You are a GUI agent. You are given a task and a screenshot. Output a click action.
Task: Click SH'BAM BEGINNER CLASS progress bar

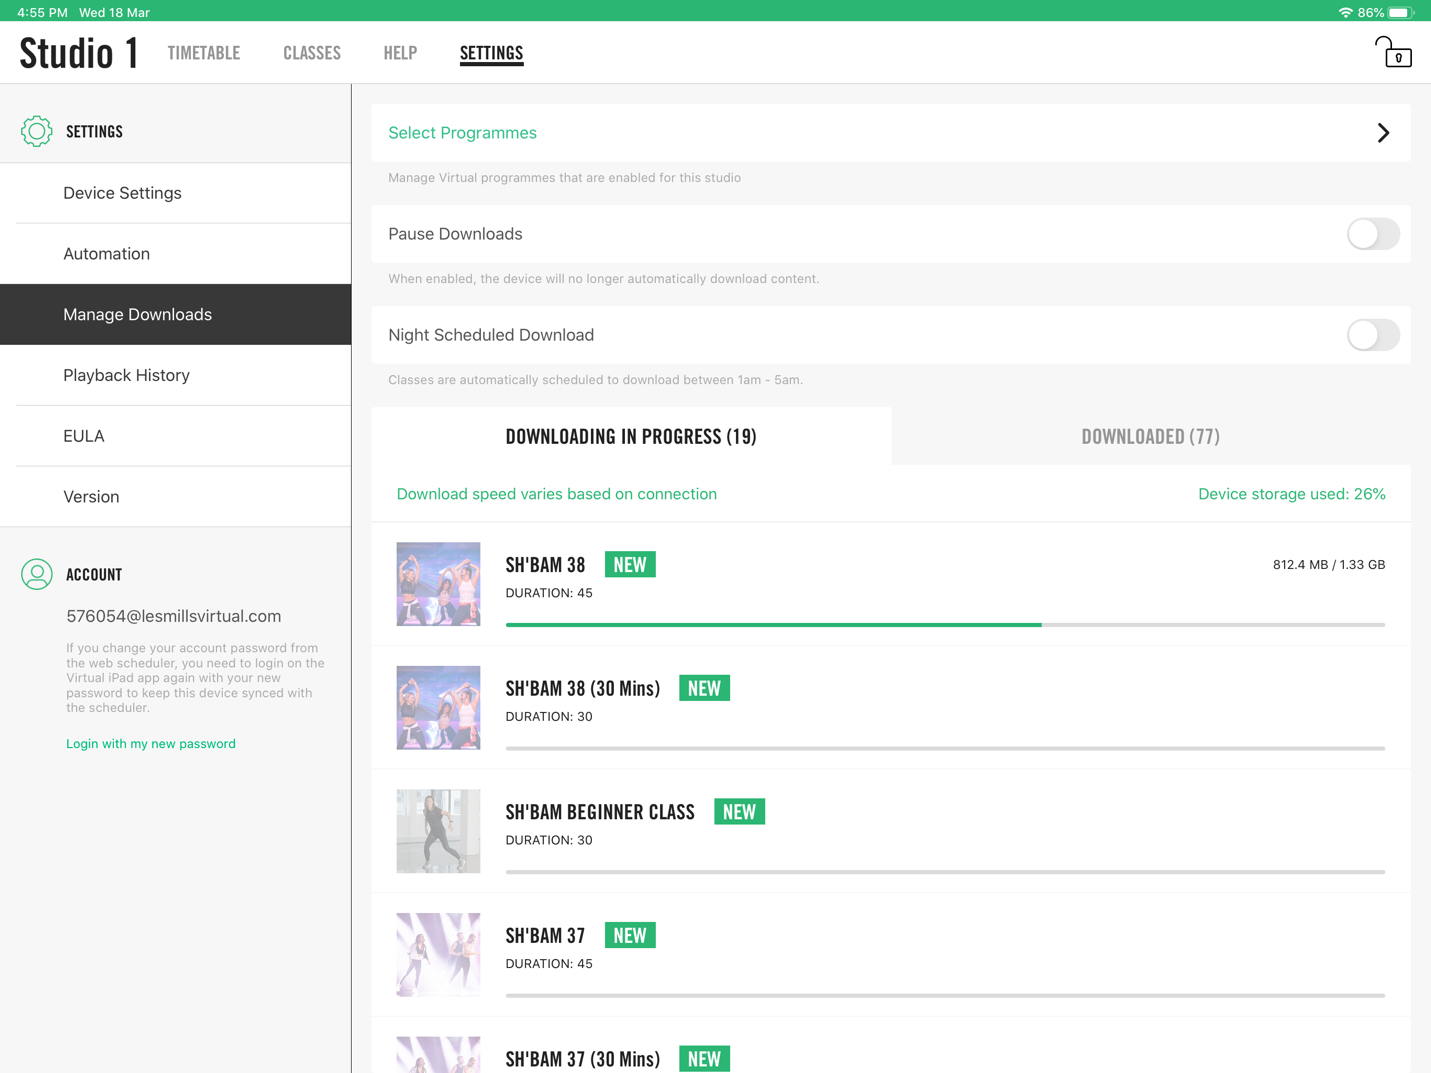(x=945, y=872)
